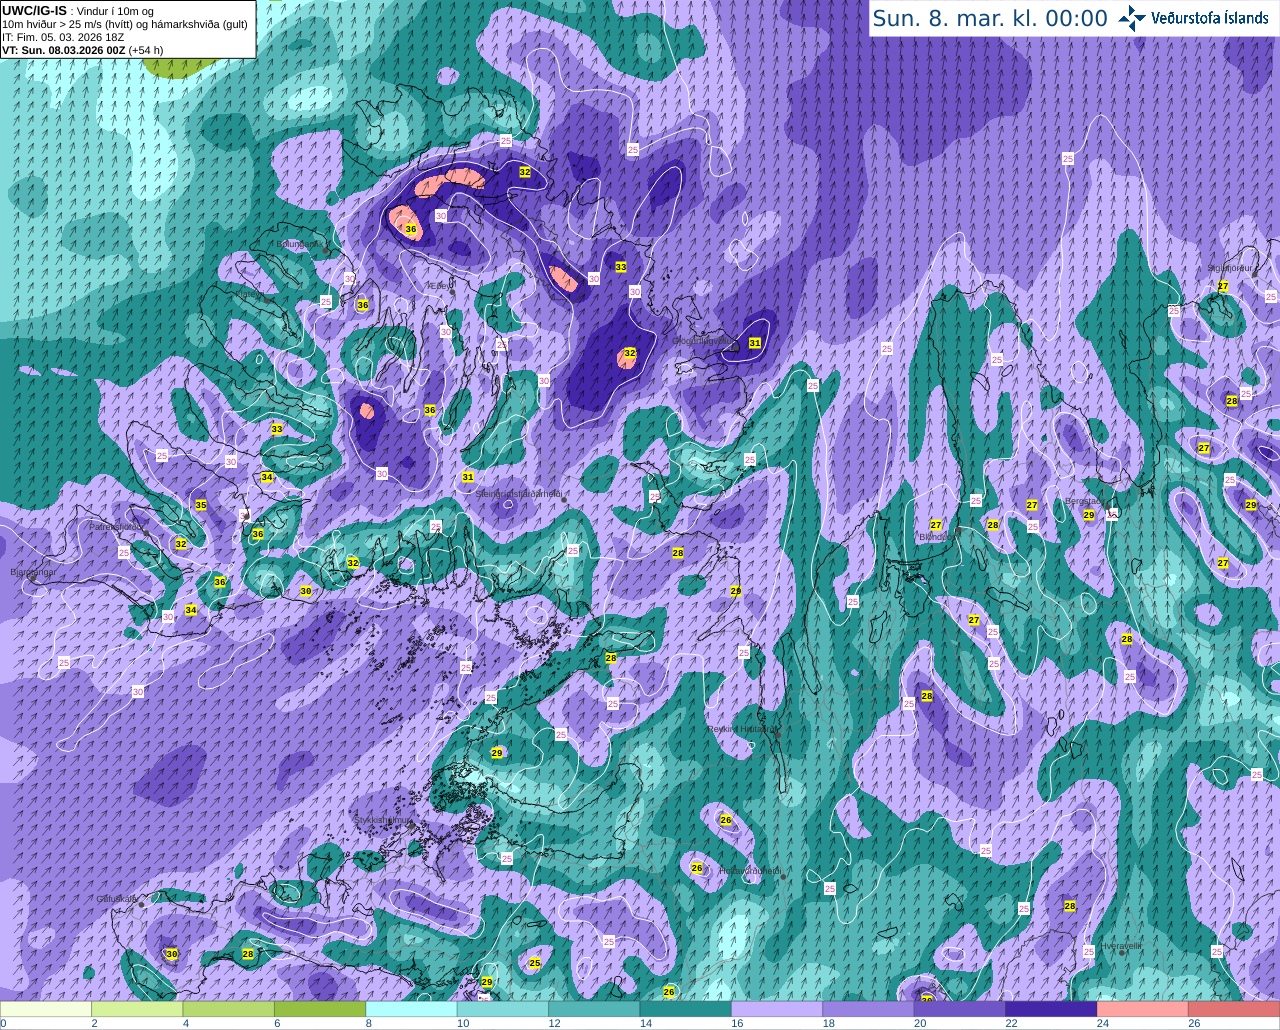Pick the deep violet 20–22 m/s scale swatch
Viewport: 1280px width, 1030px height.
tap(960, 1009)
